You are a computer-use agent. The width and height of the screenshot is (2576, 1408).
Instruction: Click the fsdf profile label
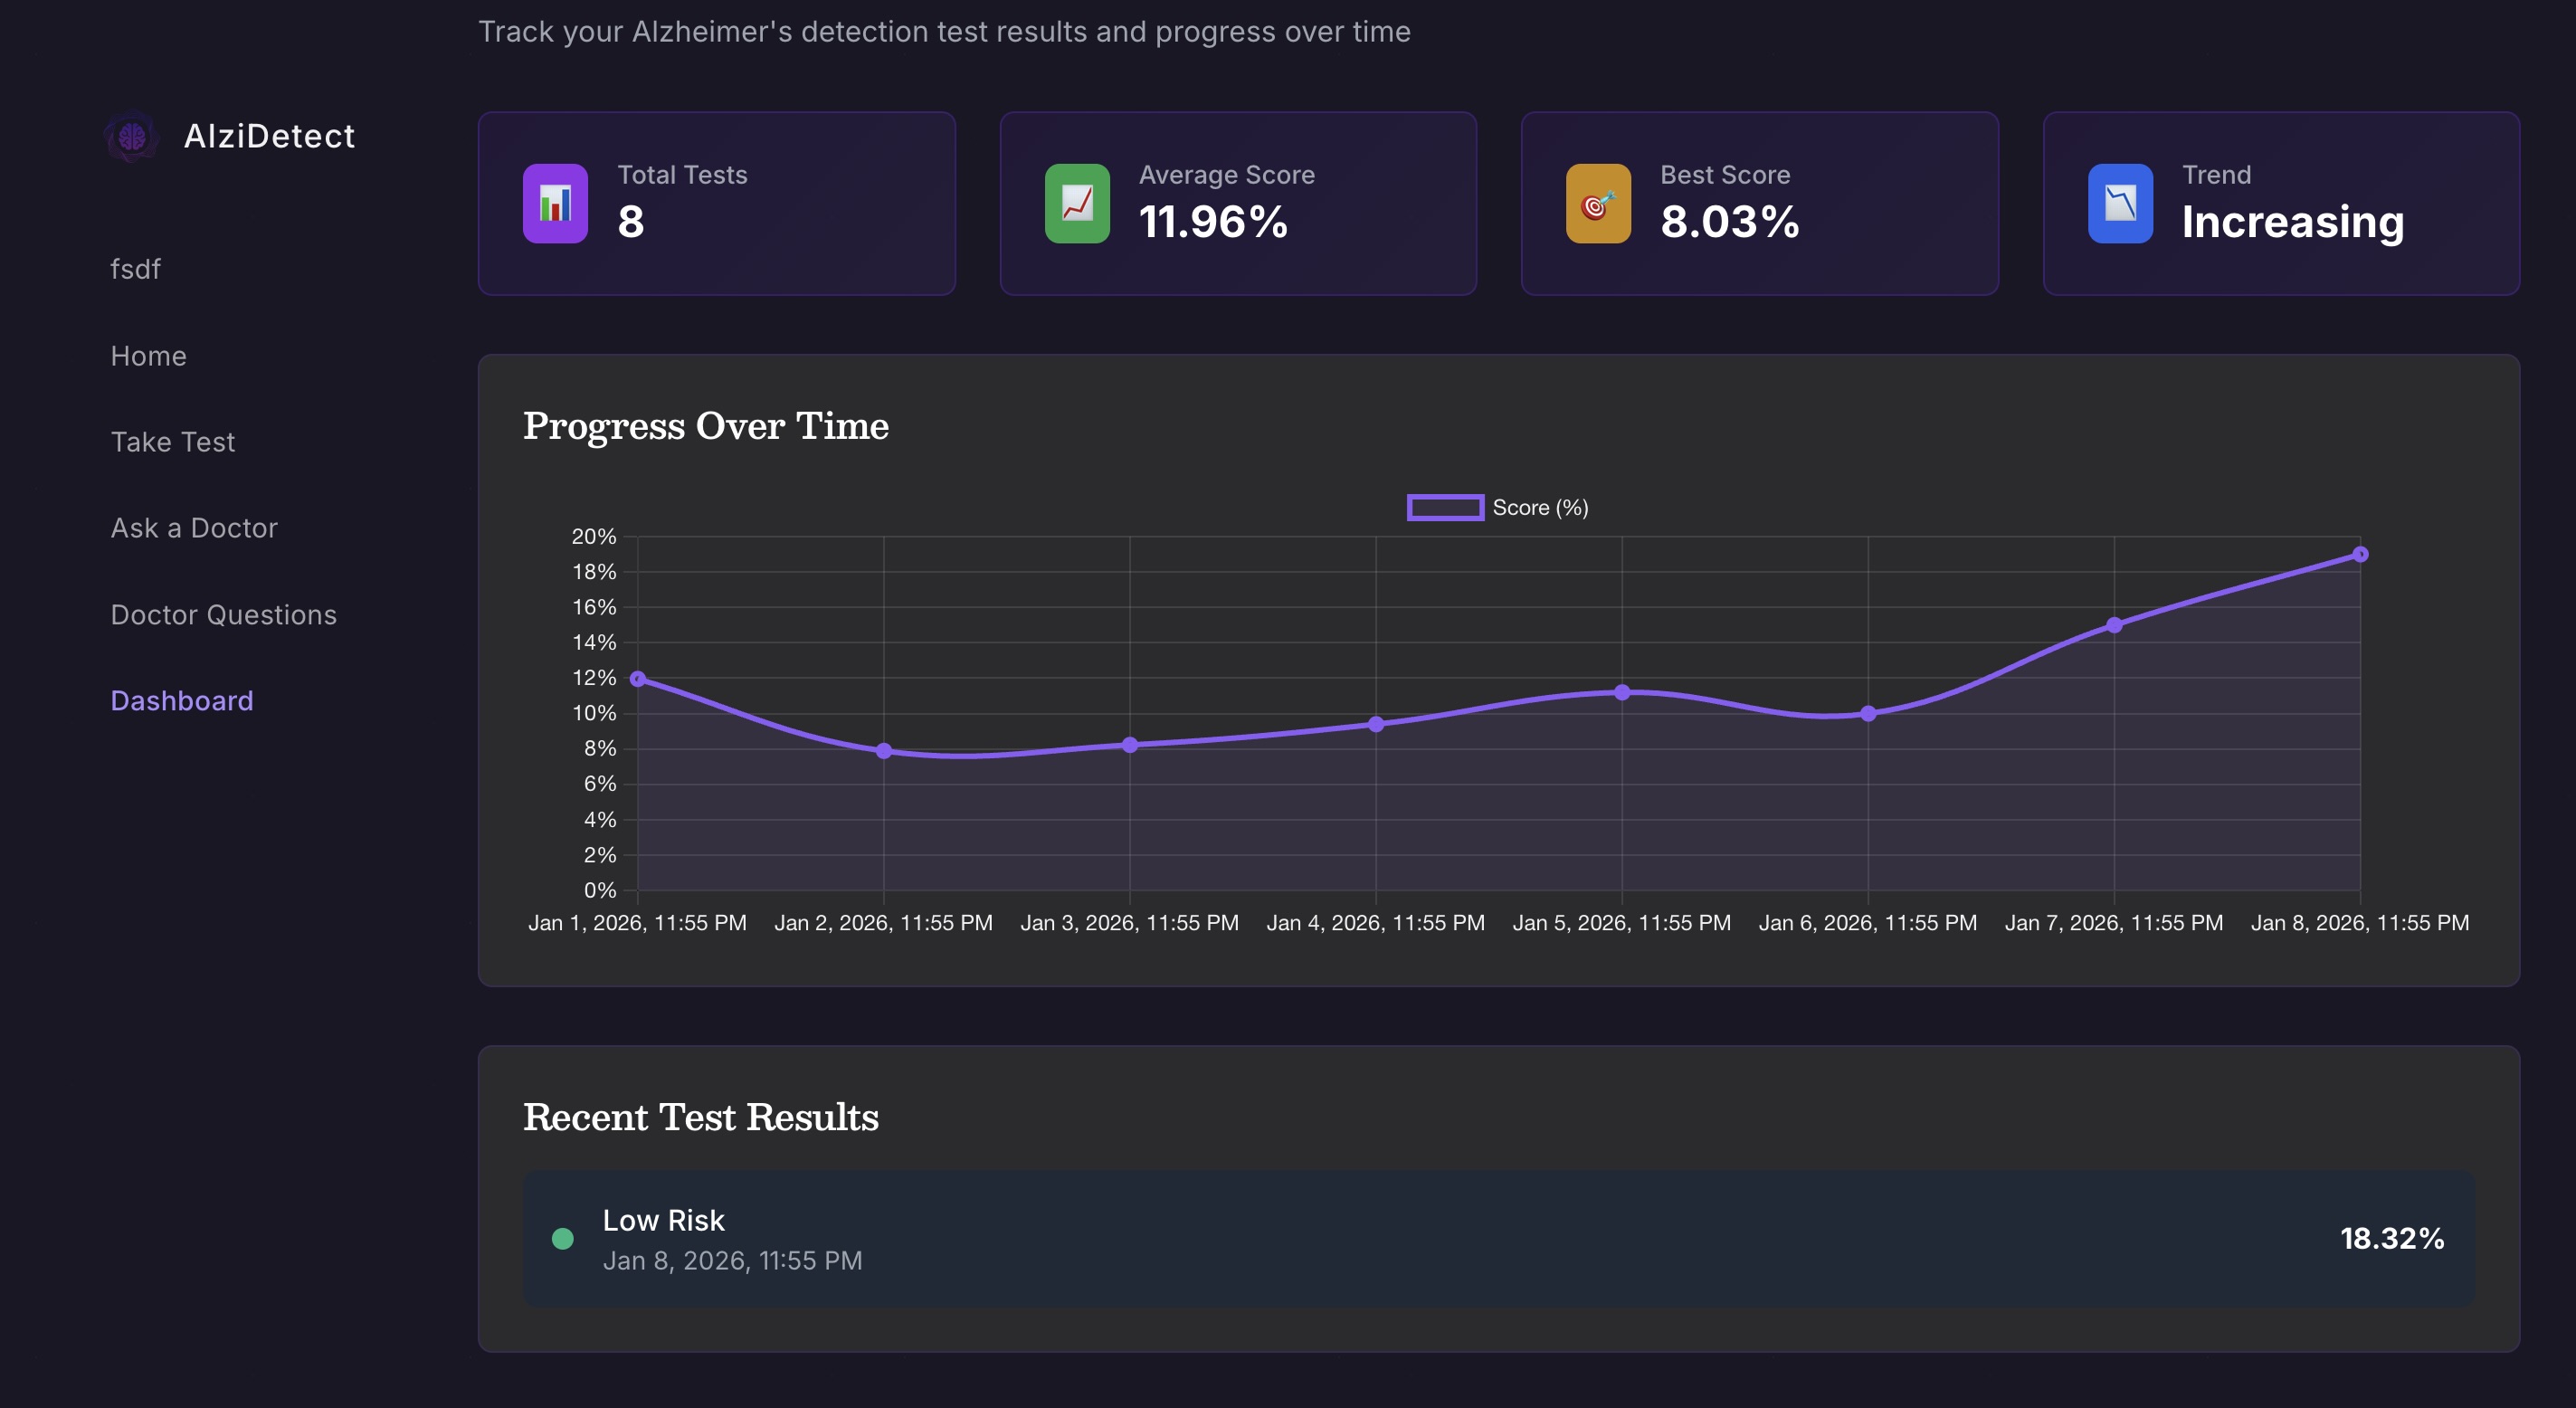tap(135, 268)
